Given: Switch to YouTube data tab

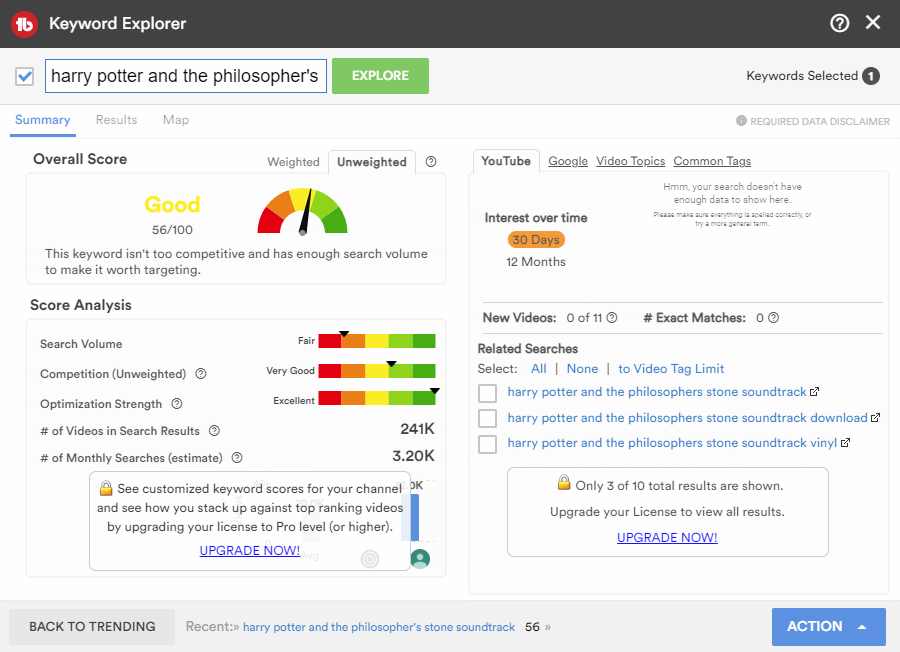Looking at the screenshot, I should click(x=506, y=161).
